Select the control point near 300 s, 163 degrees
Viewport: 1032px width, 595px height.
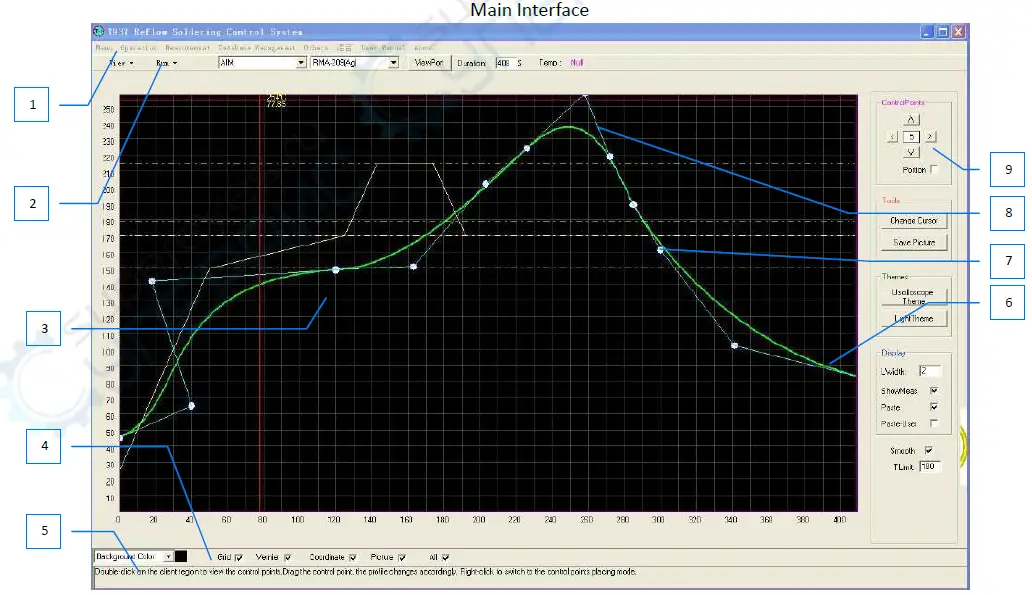[x=661, y=250]
